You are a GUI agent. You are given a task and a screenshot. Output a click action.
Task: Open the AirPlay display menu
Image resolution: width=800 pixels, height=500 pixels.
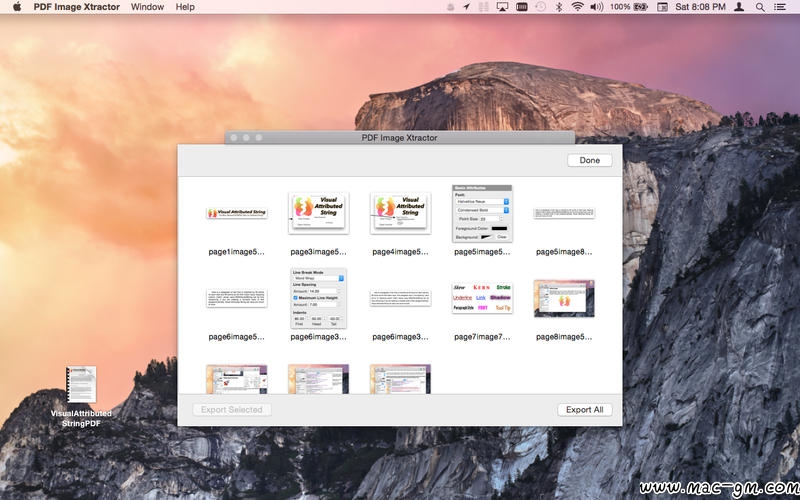[503, 7]
